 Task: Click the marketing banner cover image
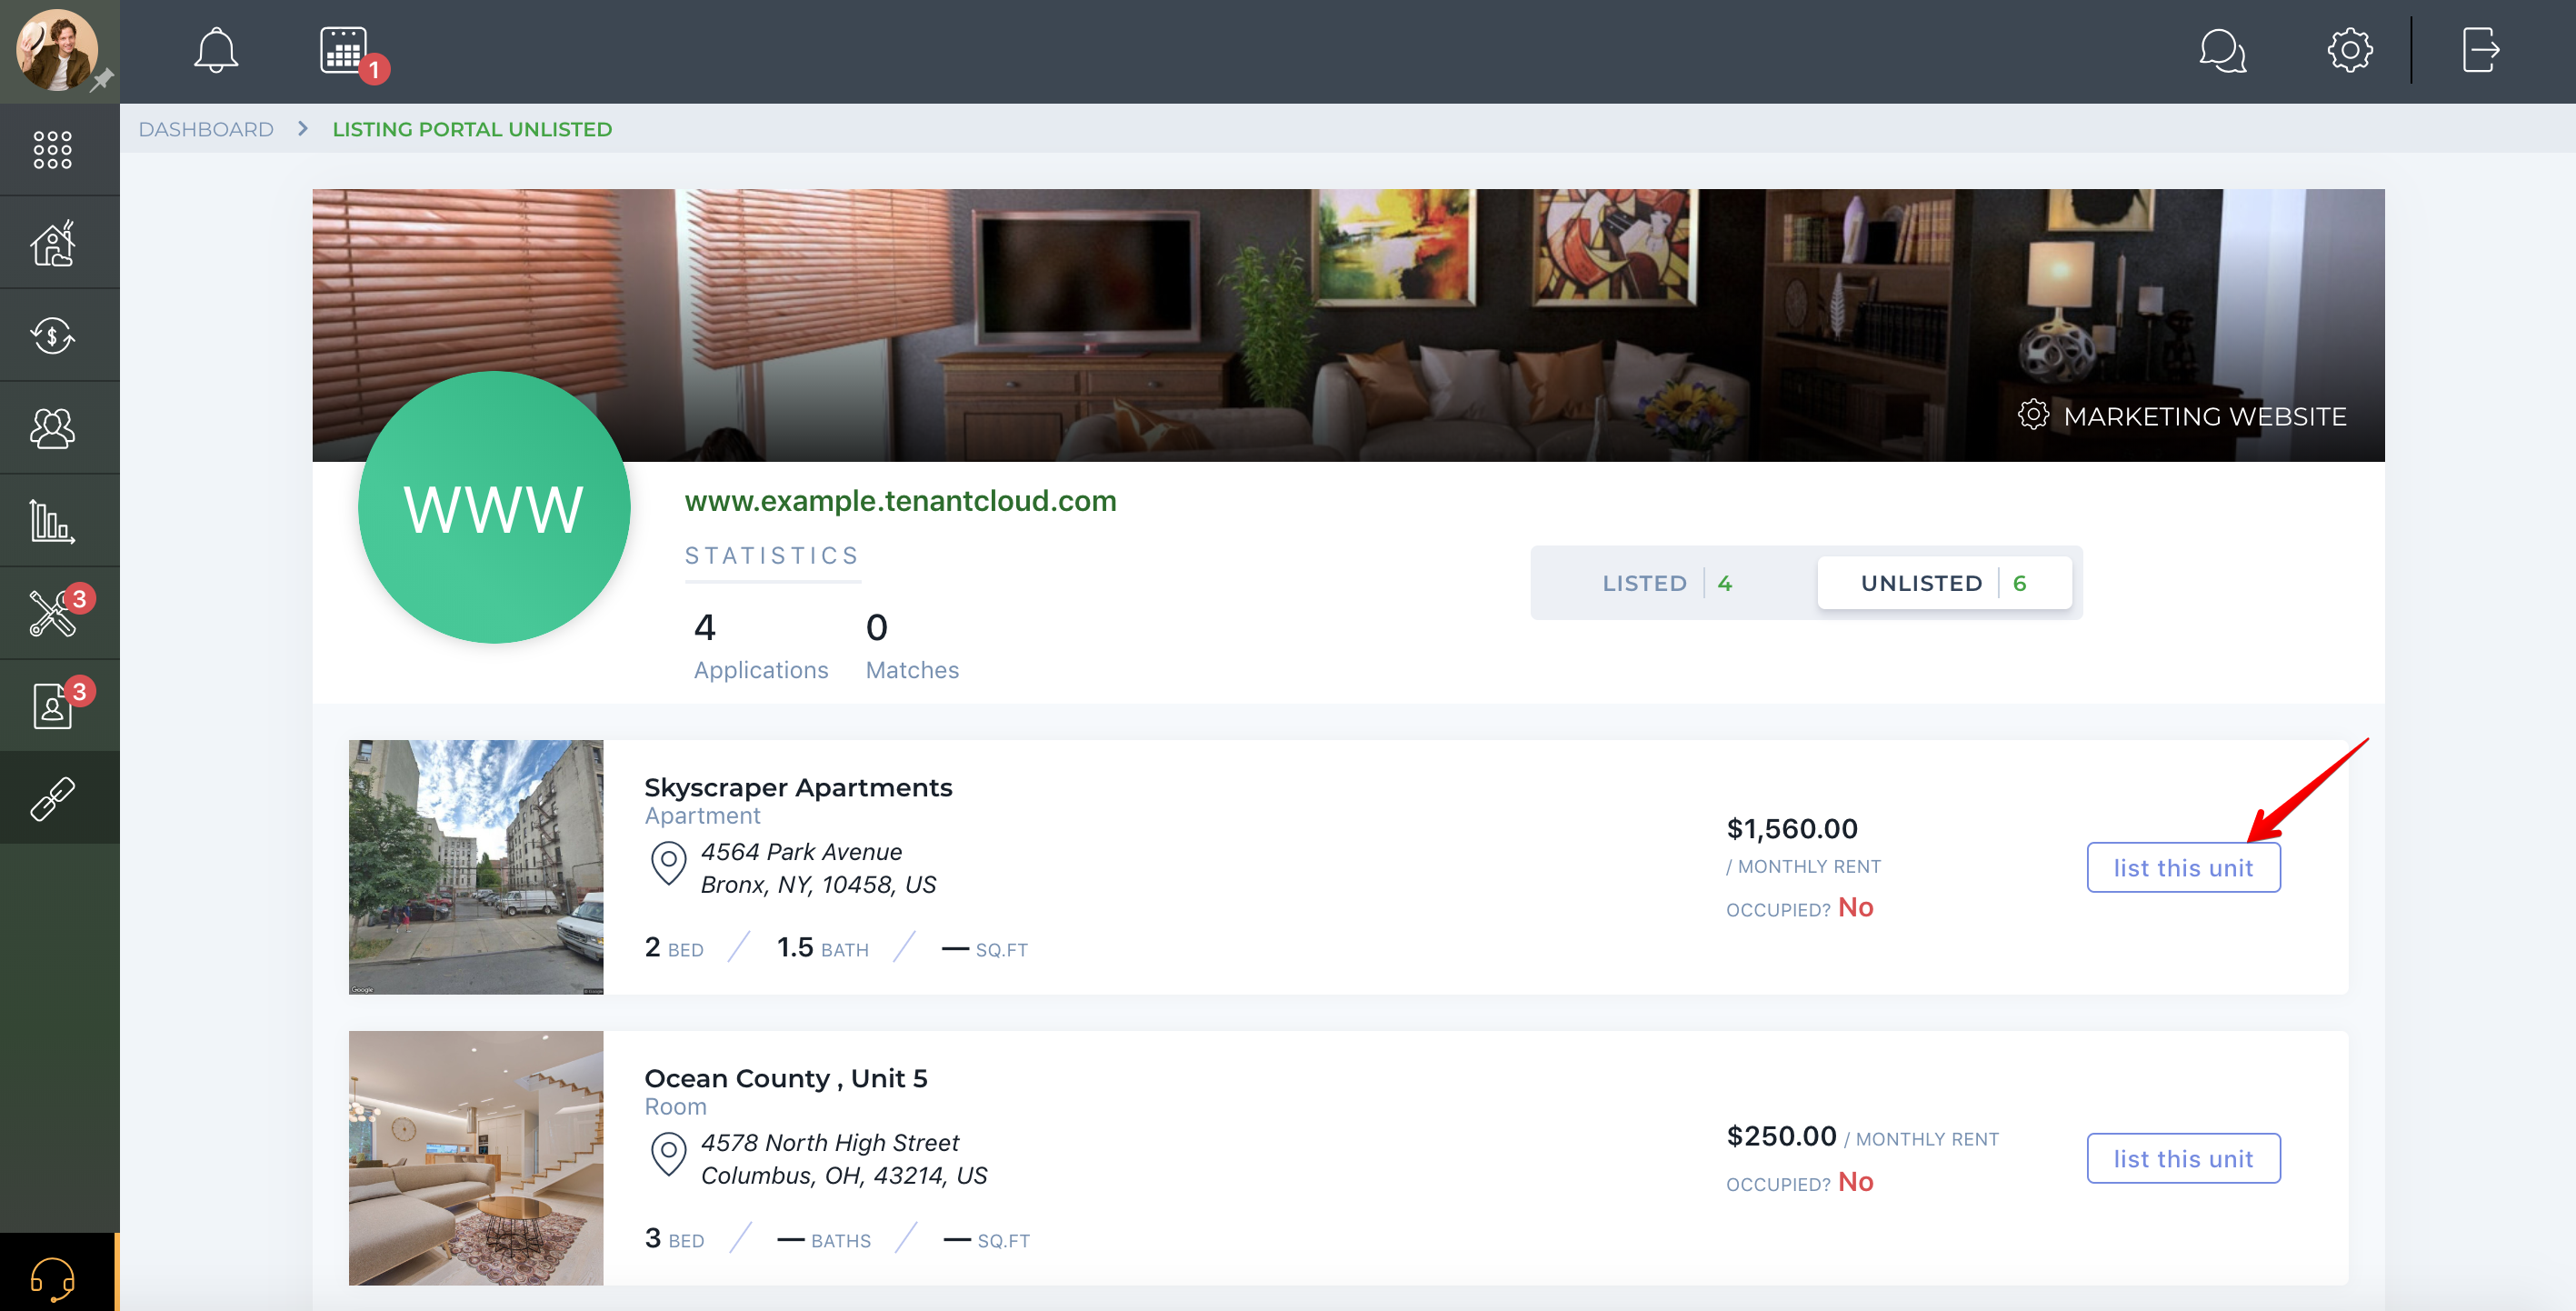[x=1348, y=325]
